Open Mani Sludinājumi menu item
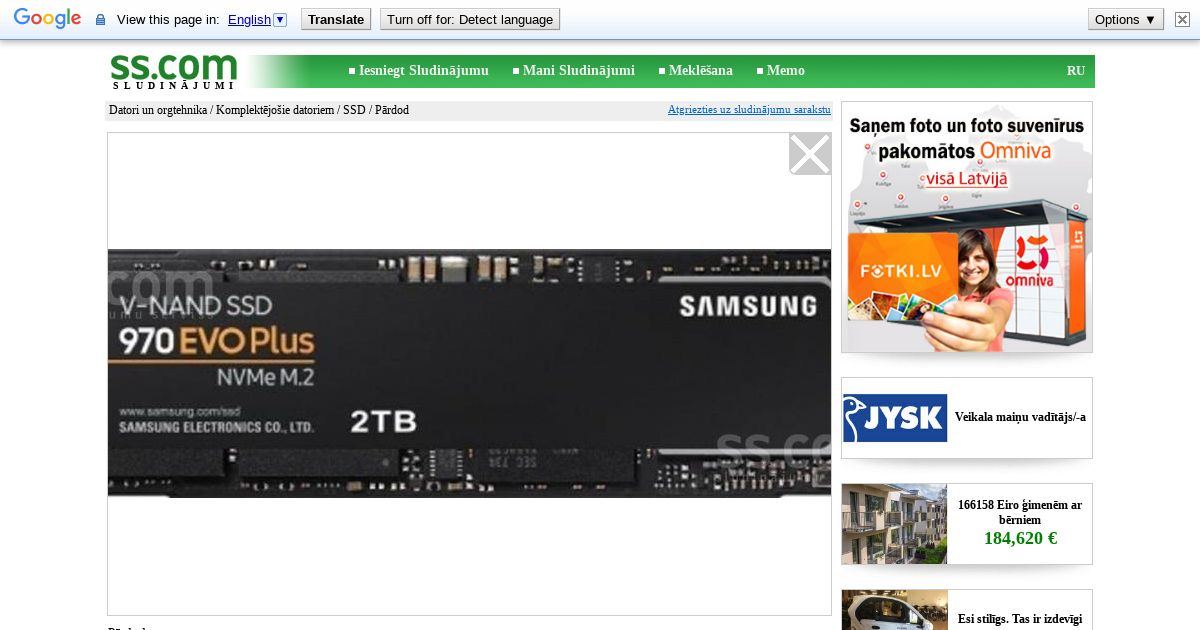Viewport: 1200px width, 630px height. tap(578, 70)
